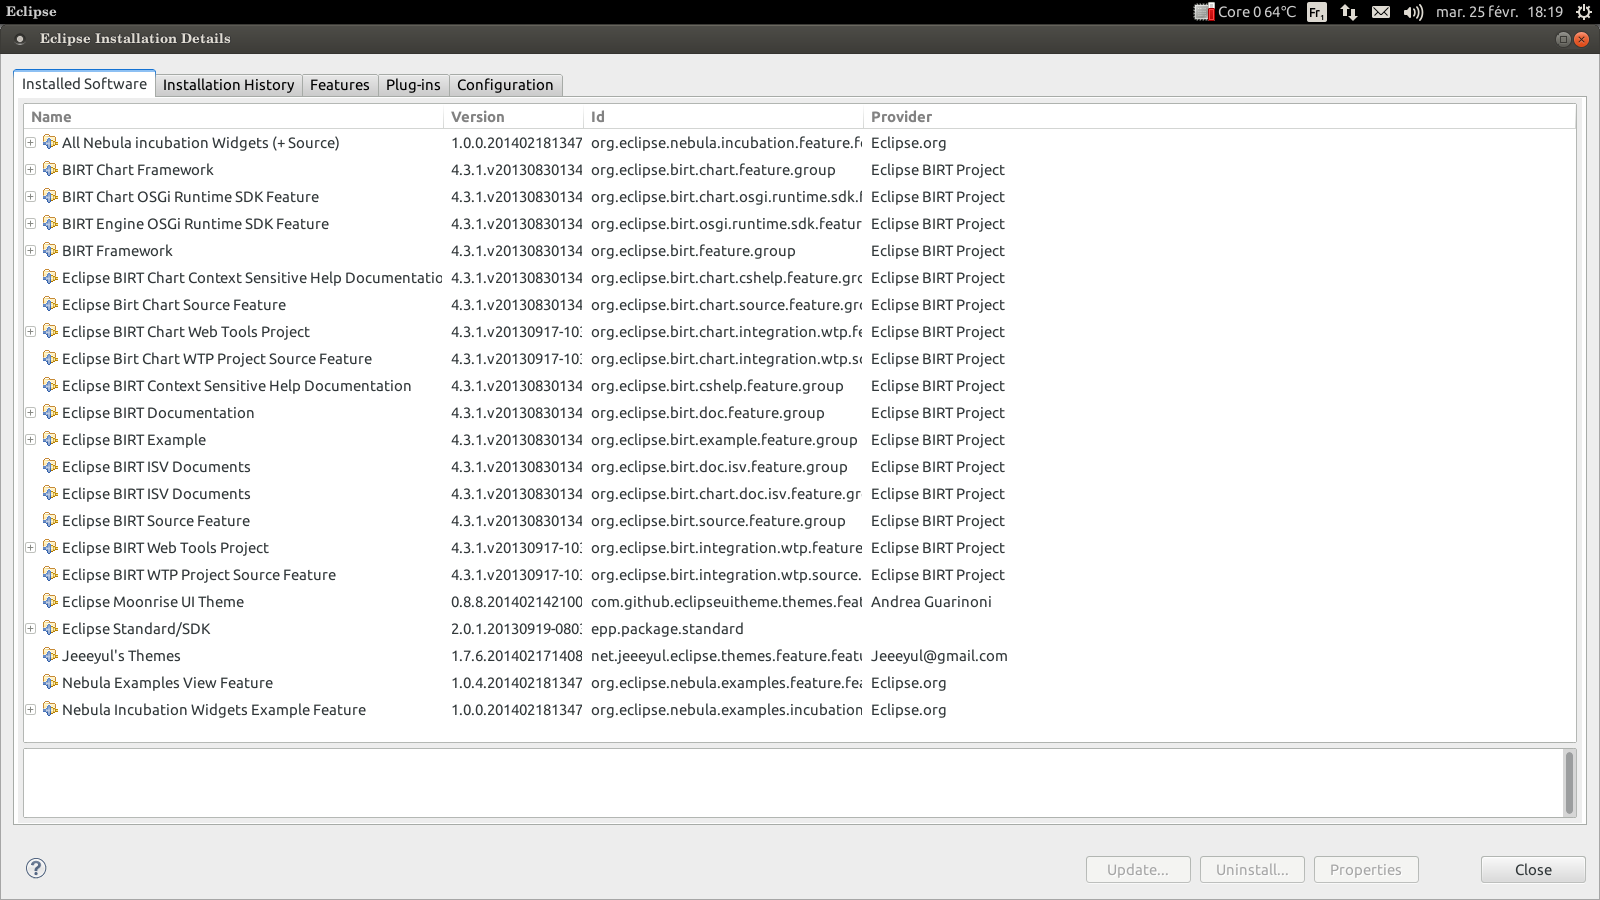This screenshot has width=1600, height=900.
Task: Open the mail indicator in top panel
Action: click(x=1381, y=12)
